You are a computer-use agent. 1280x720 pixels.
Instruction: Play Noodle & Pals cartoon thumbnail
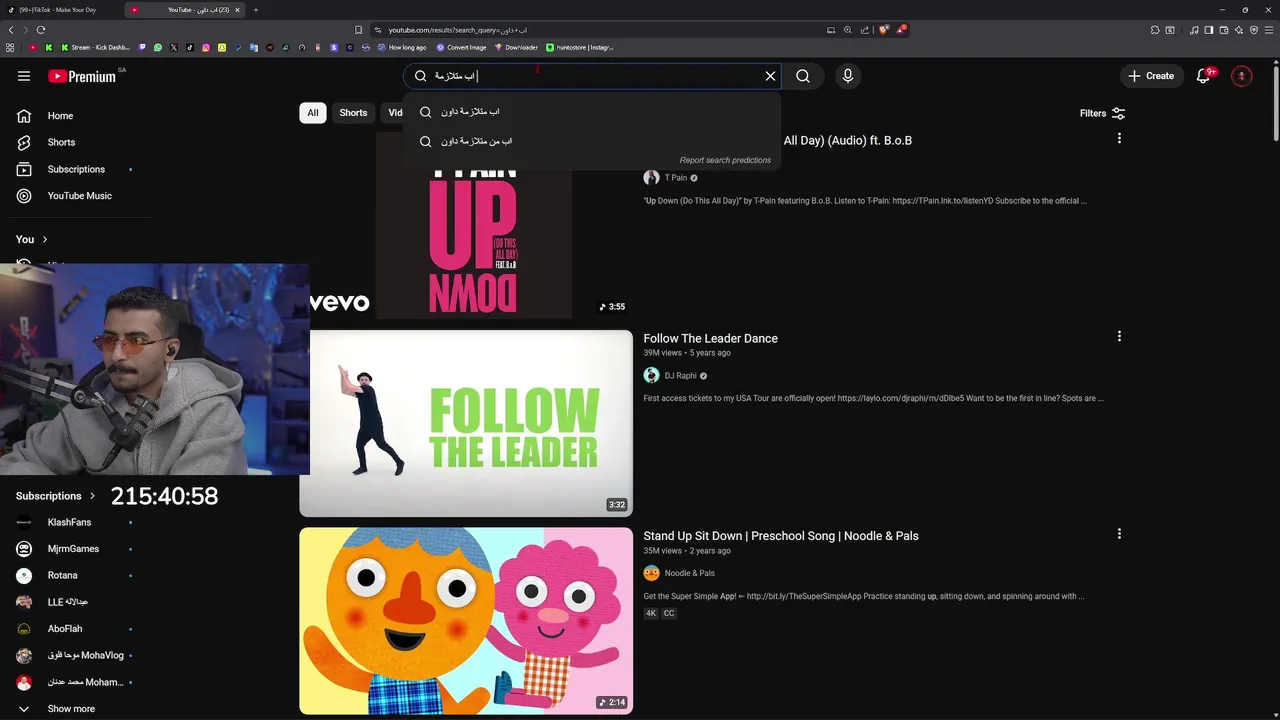(x=466, y=621)
